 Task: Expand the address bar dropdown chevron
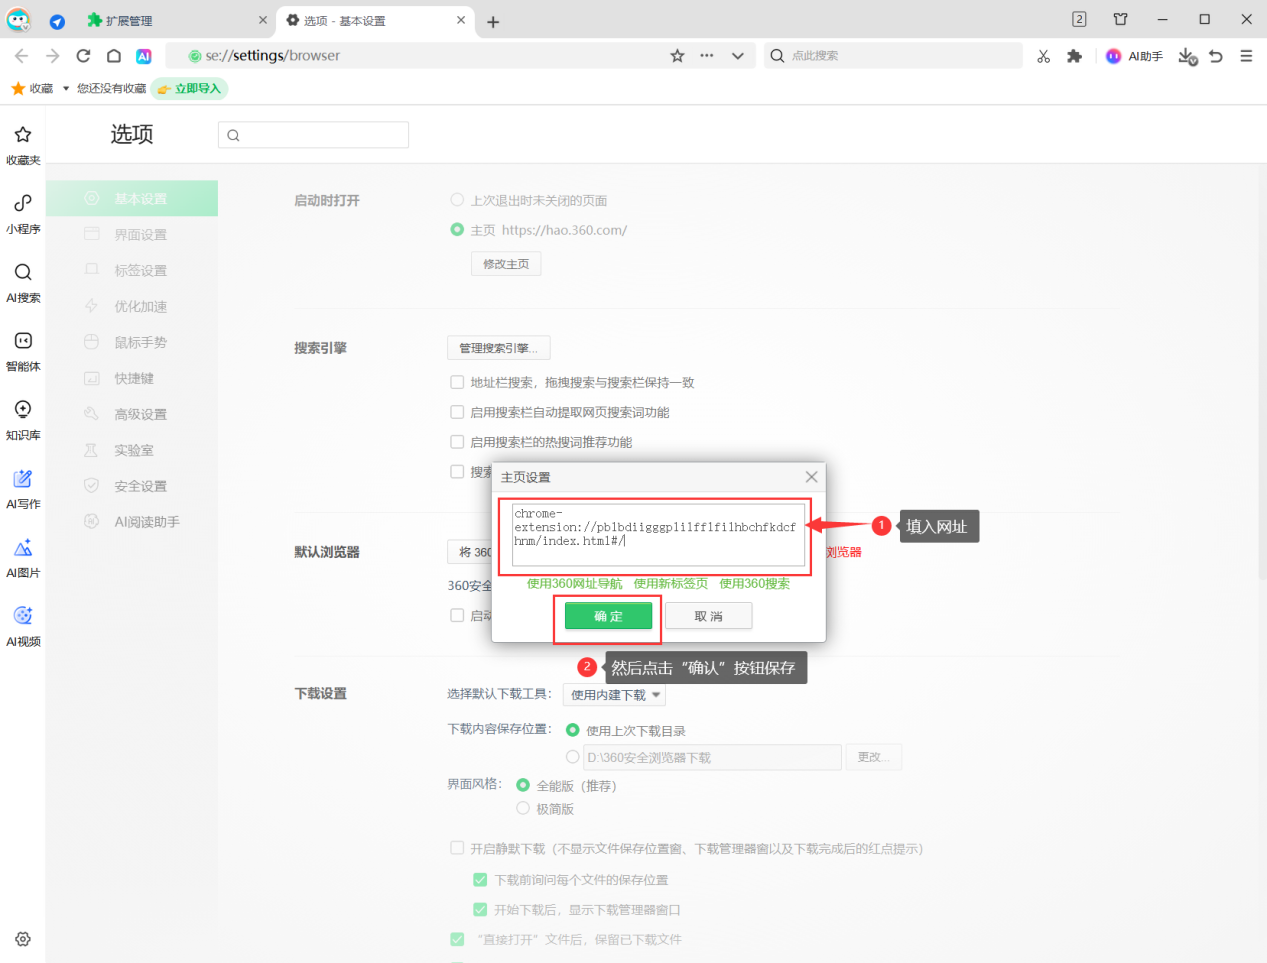pyautogui.click(x=738, y=56)
